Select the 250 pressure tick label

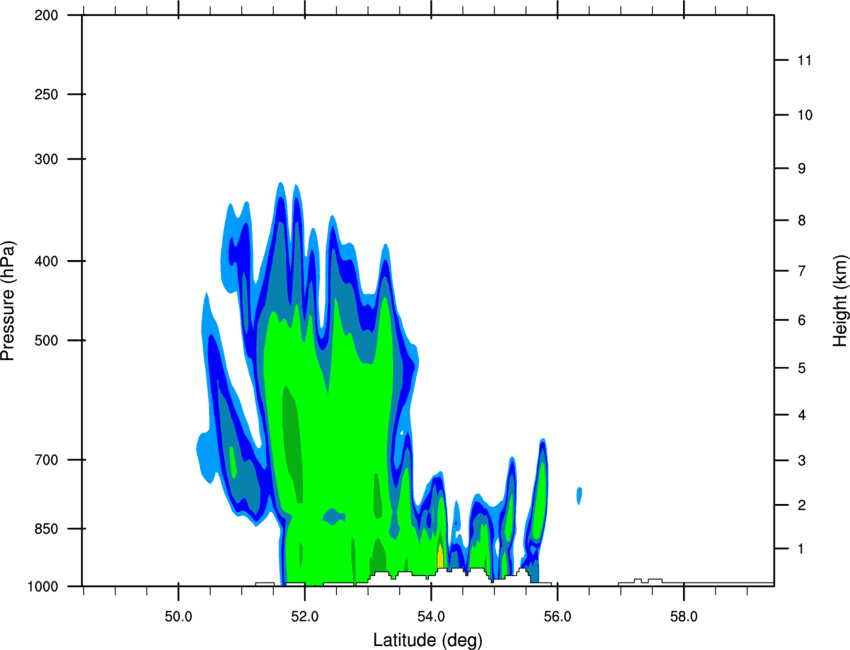tap(46, 94)
